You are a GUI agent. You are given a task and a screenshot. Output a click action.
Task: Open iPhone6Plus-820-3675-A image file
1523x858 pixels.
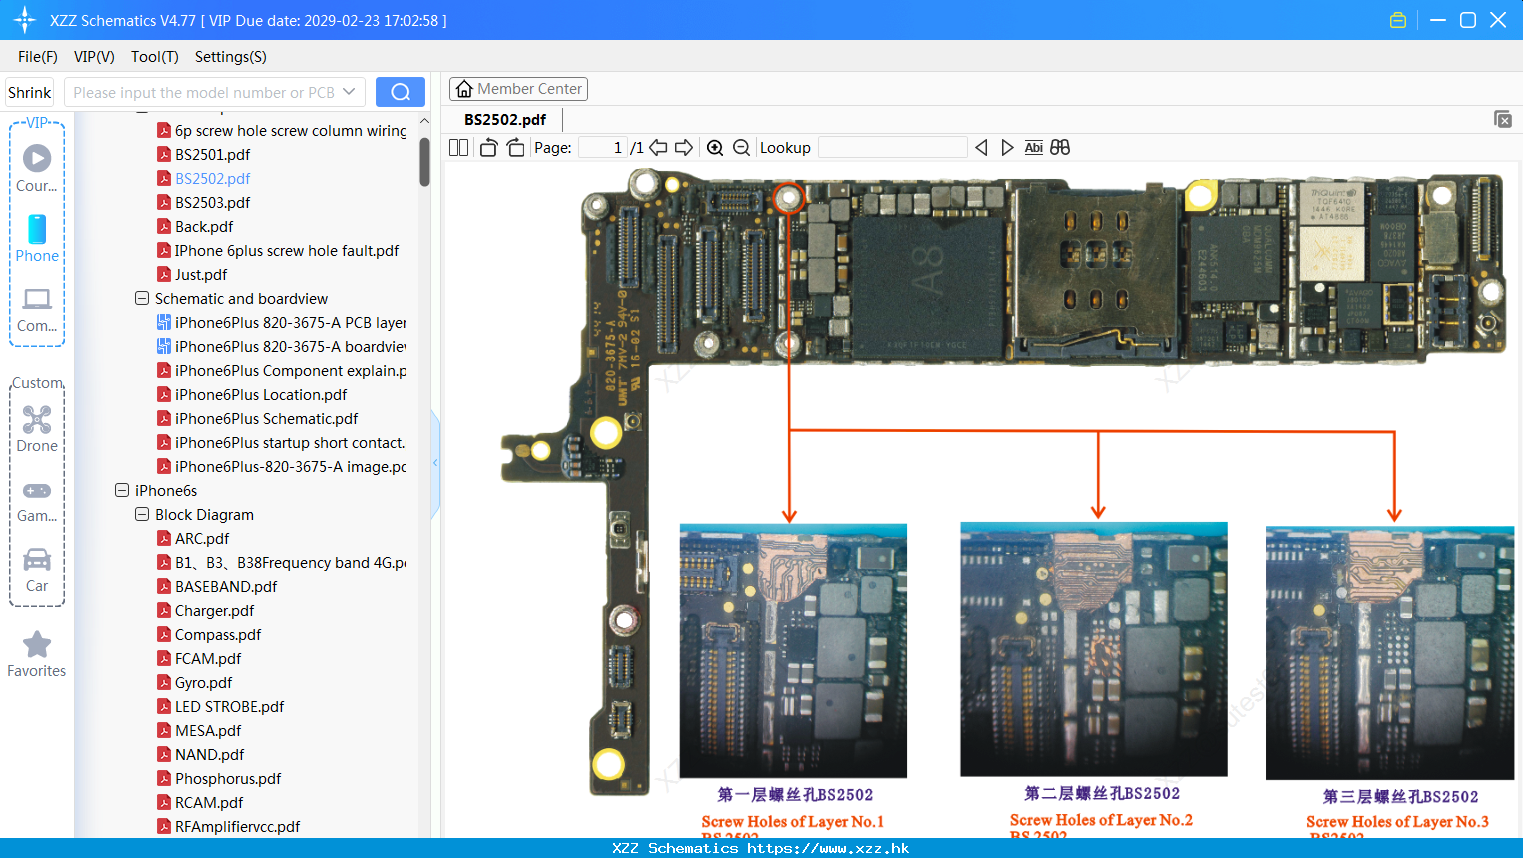click(290, 466)
